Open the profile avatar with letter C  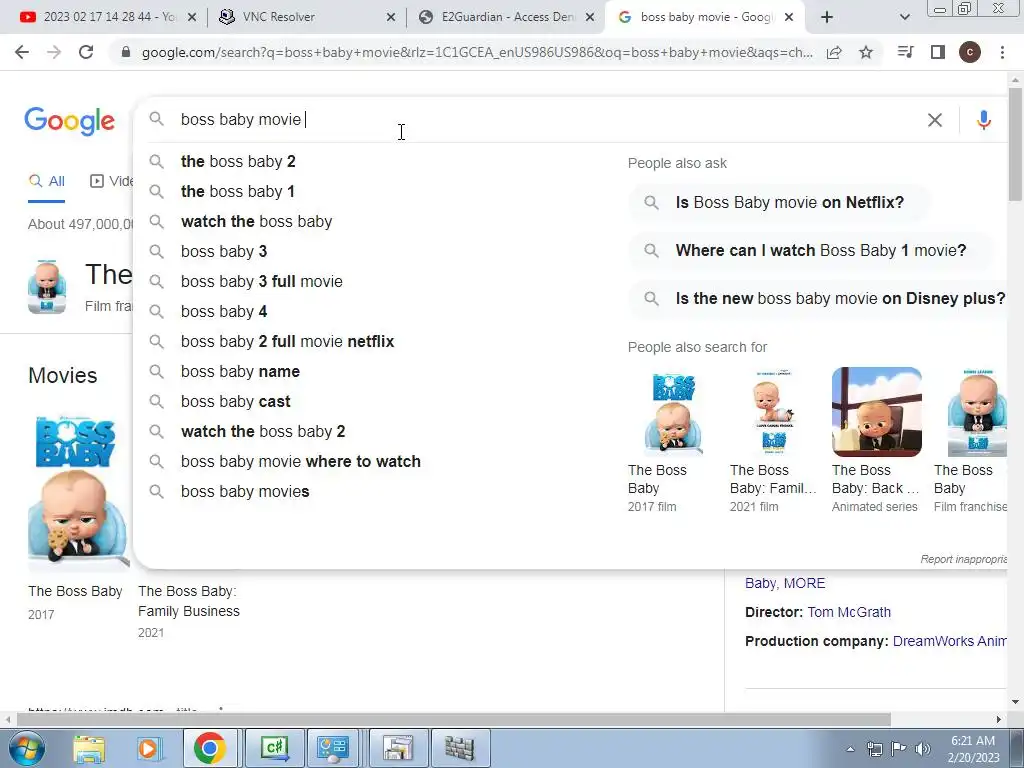[x=970, y=52]
